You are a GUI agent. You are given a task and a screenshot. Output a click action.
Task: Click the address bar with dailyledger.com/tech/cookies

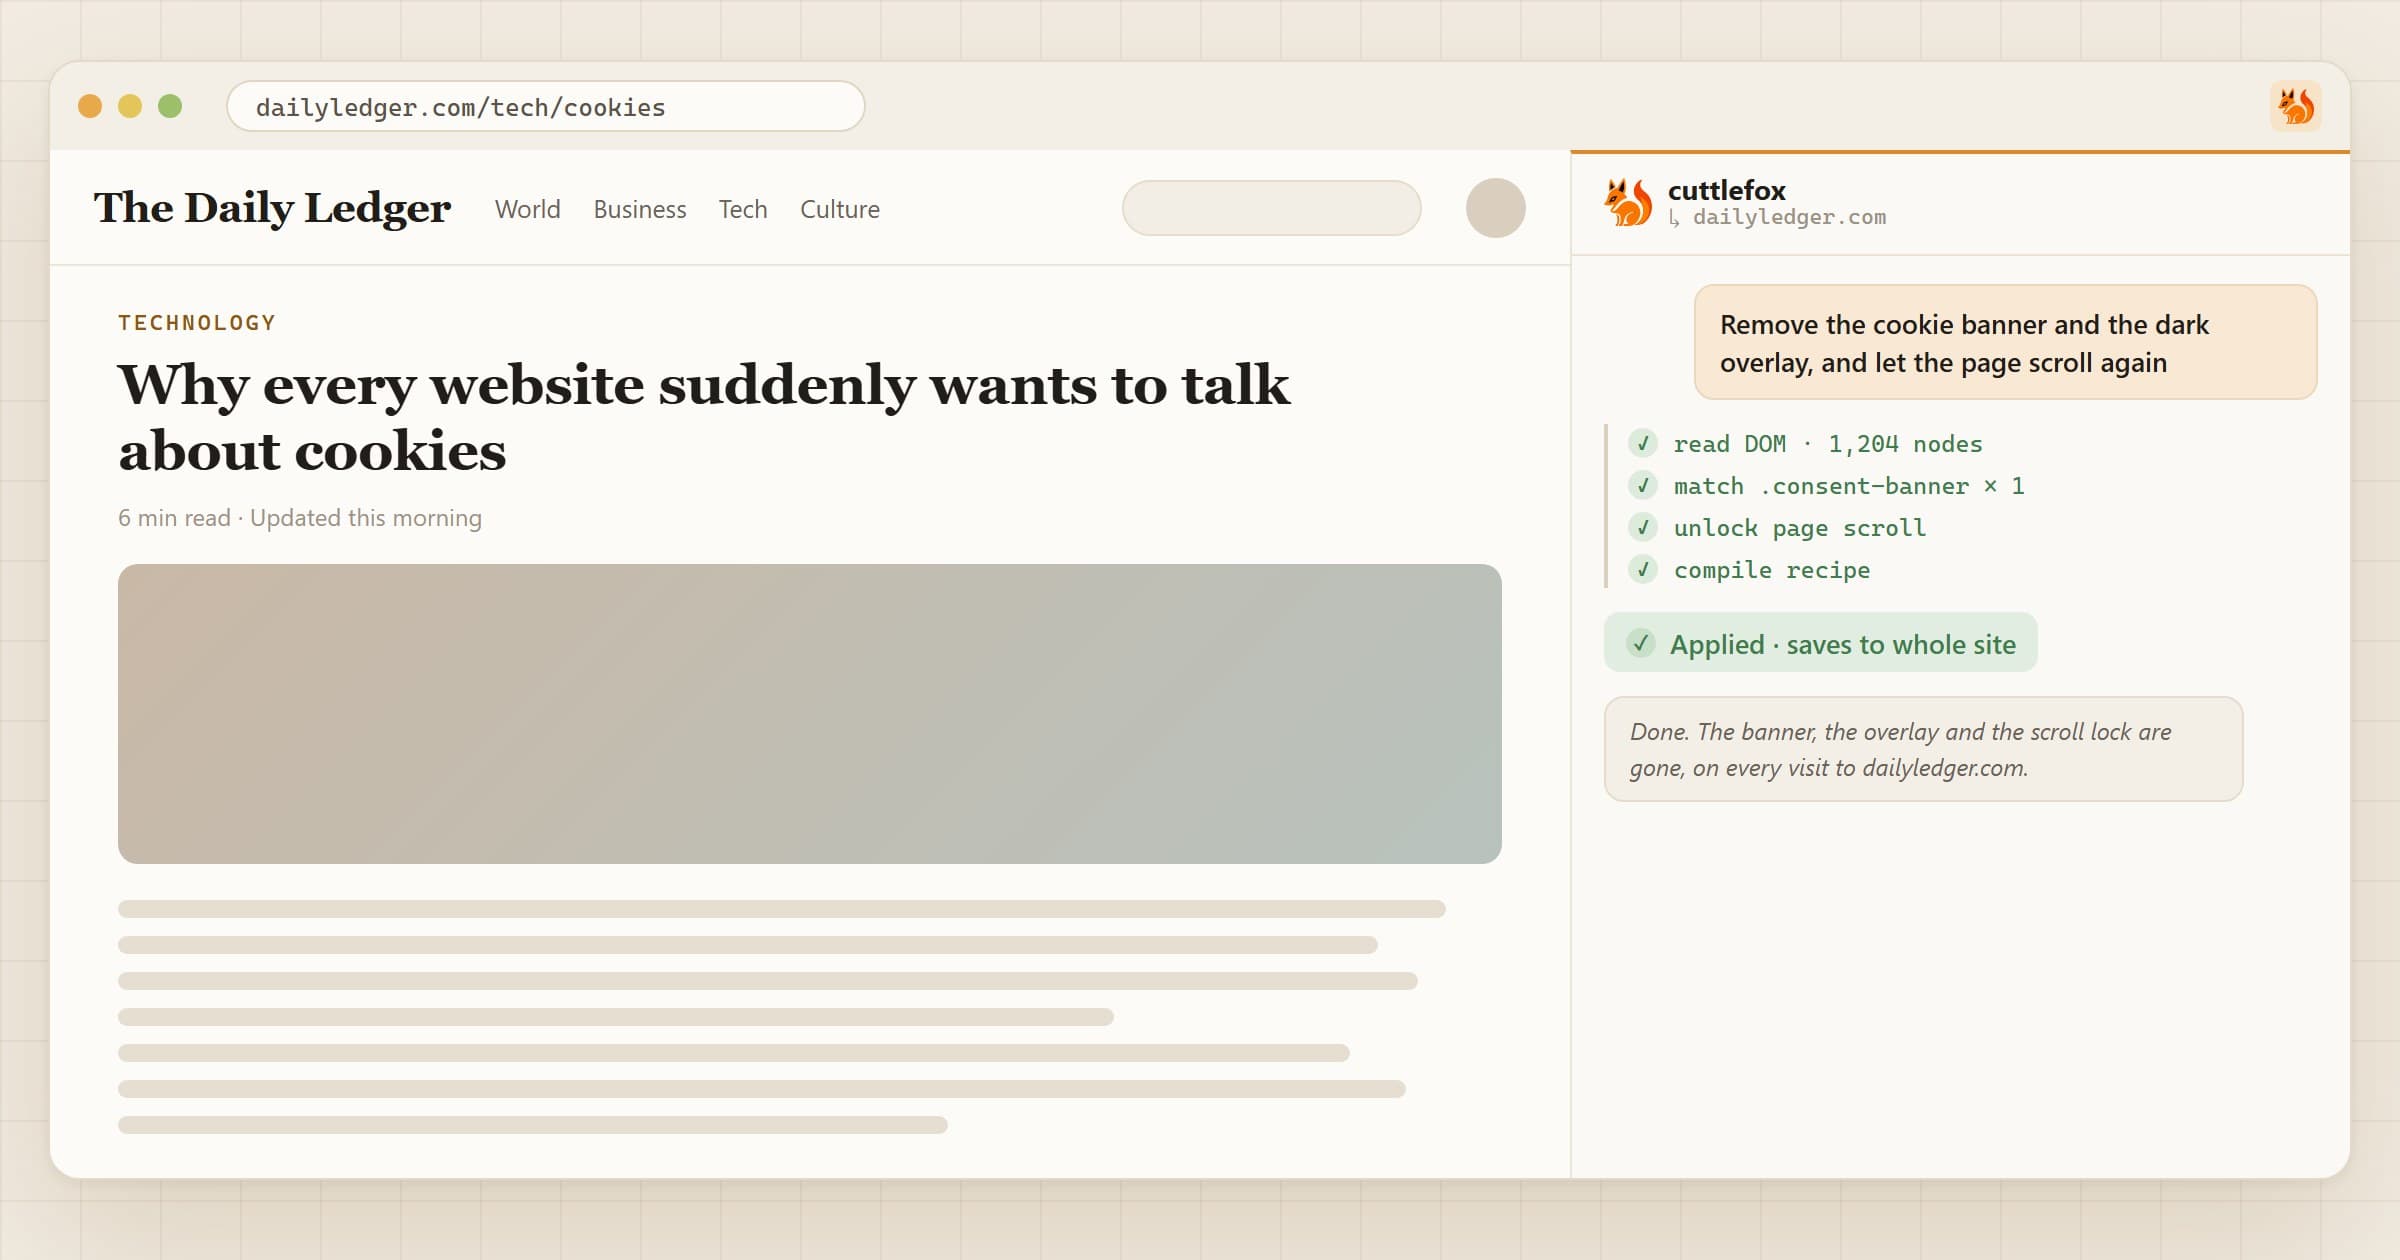point(546,107)
